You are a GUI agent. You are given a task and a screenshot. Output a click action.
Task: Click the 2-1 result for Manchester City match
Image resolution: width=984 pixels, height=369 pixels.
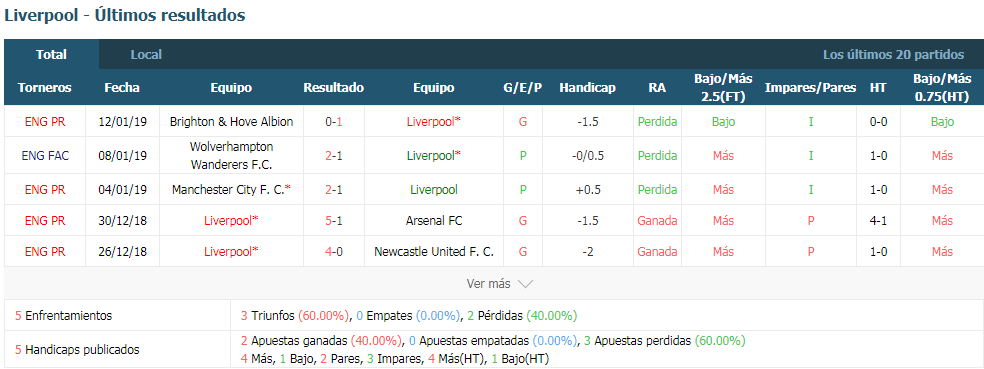(x=334, y=190)
